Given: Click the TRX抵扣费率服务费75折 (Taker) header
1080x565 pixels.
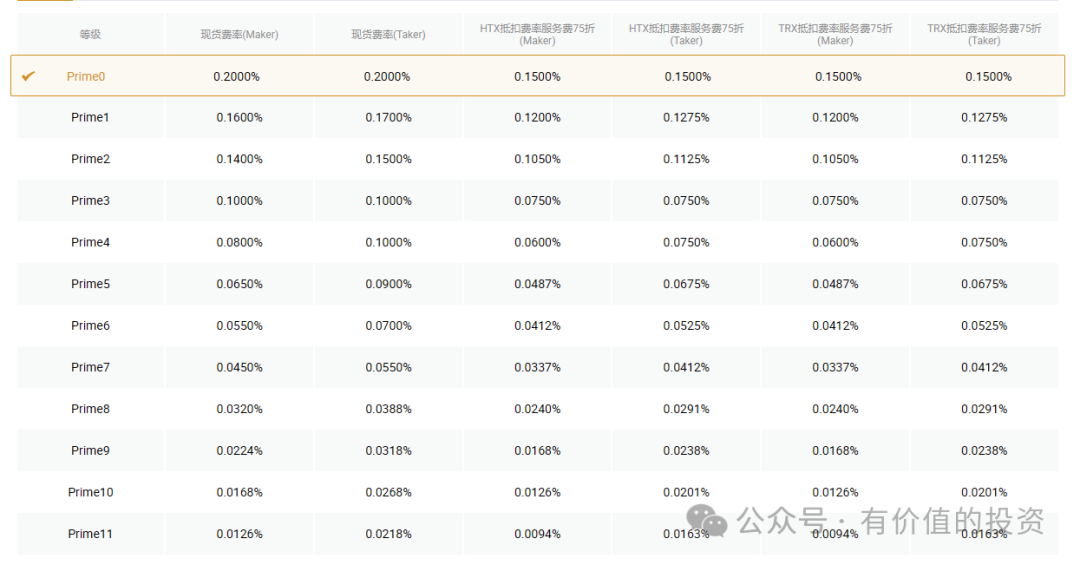Looking at the screenshot, I should 984,34.
